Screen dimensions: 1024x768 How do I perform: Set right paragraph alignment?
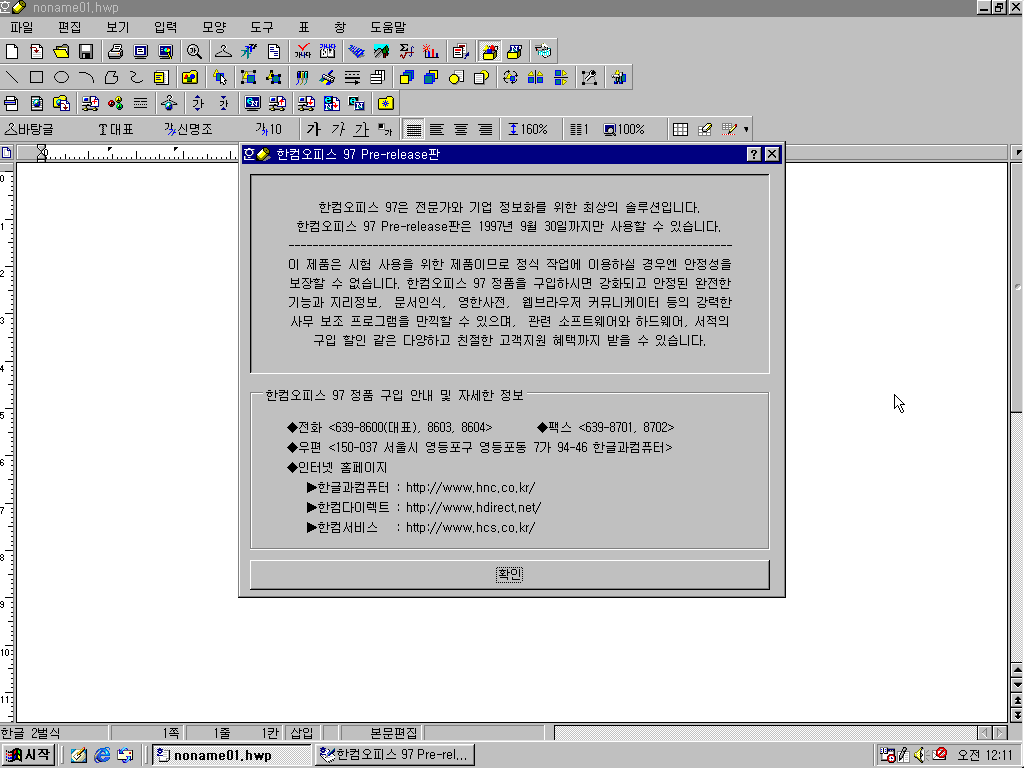(485, 129)
